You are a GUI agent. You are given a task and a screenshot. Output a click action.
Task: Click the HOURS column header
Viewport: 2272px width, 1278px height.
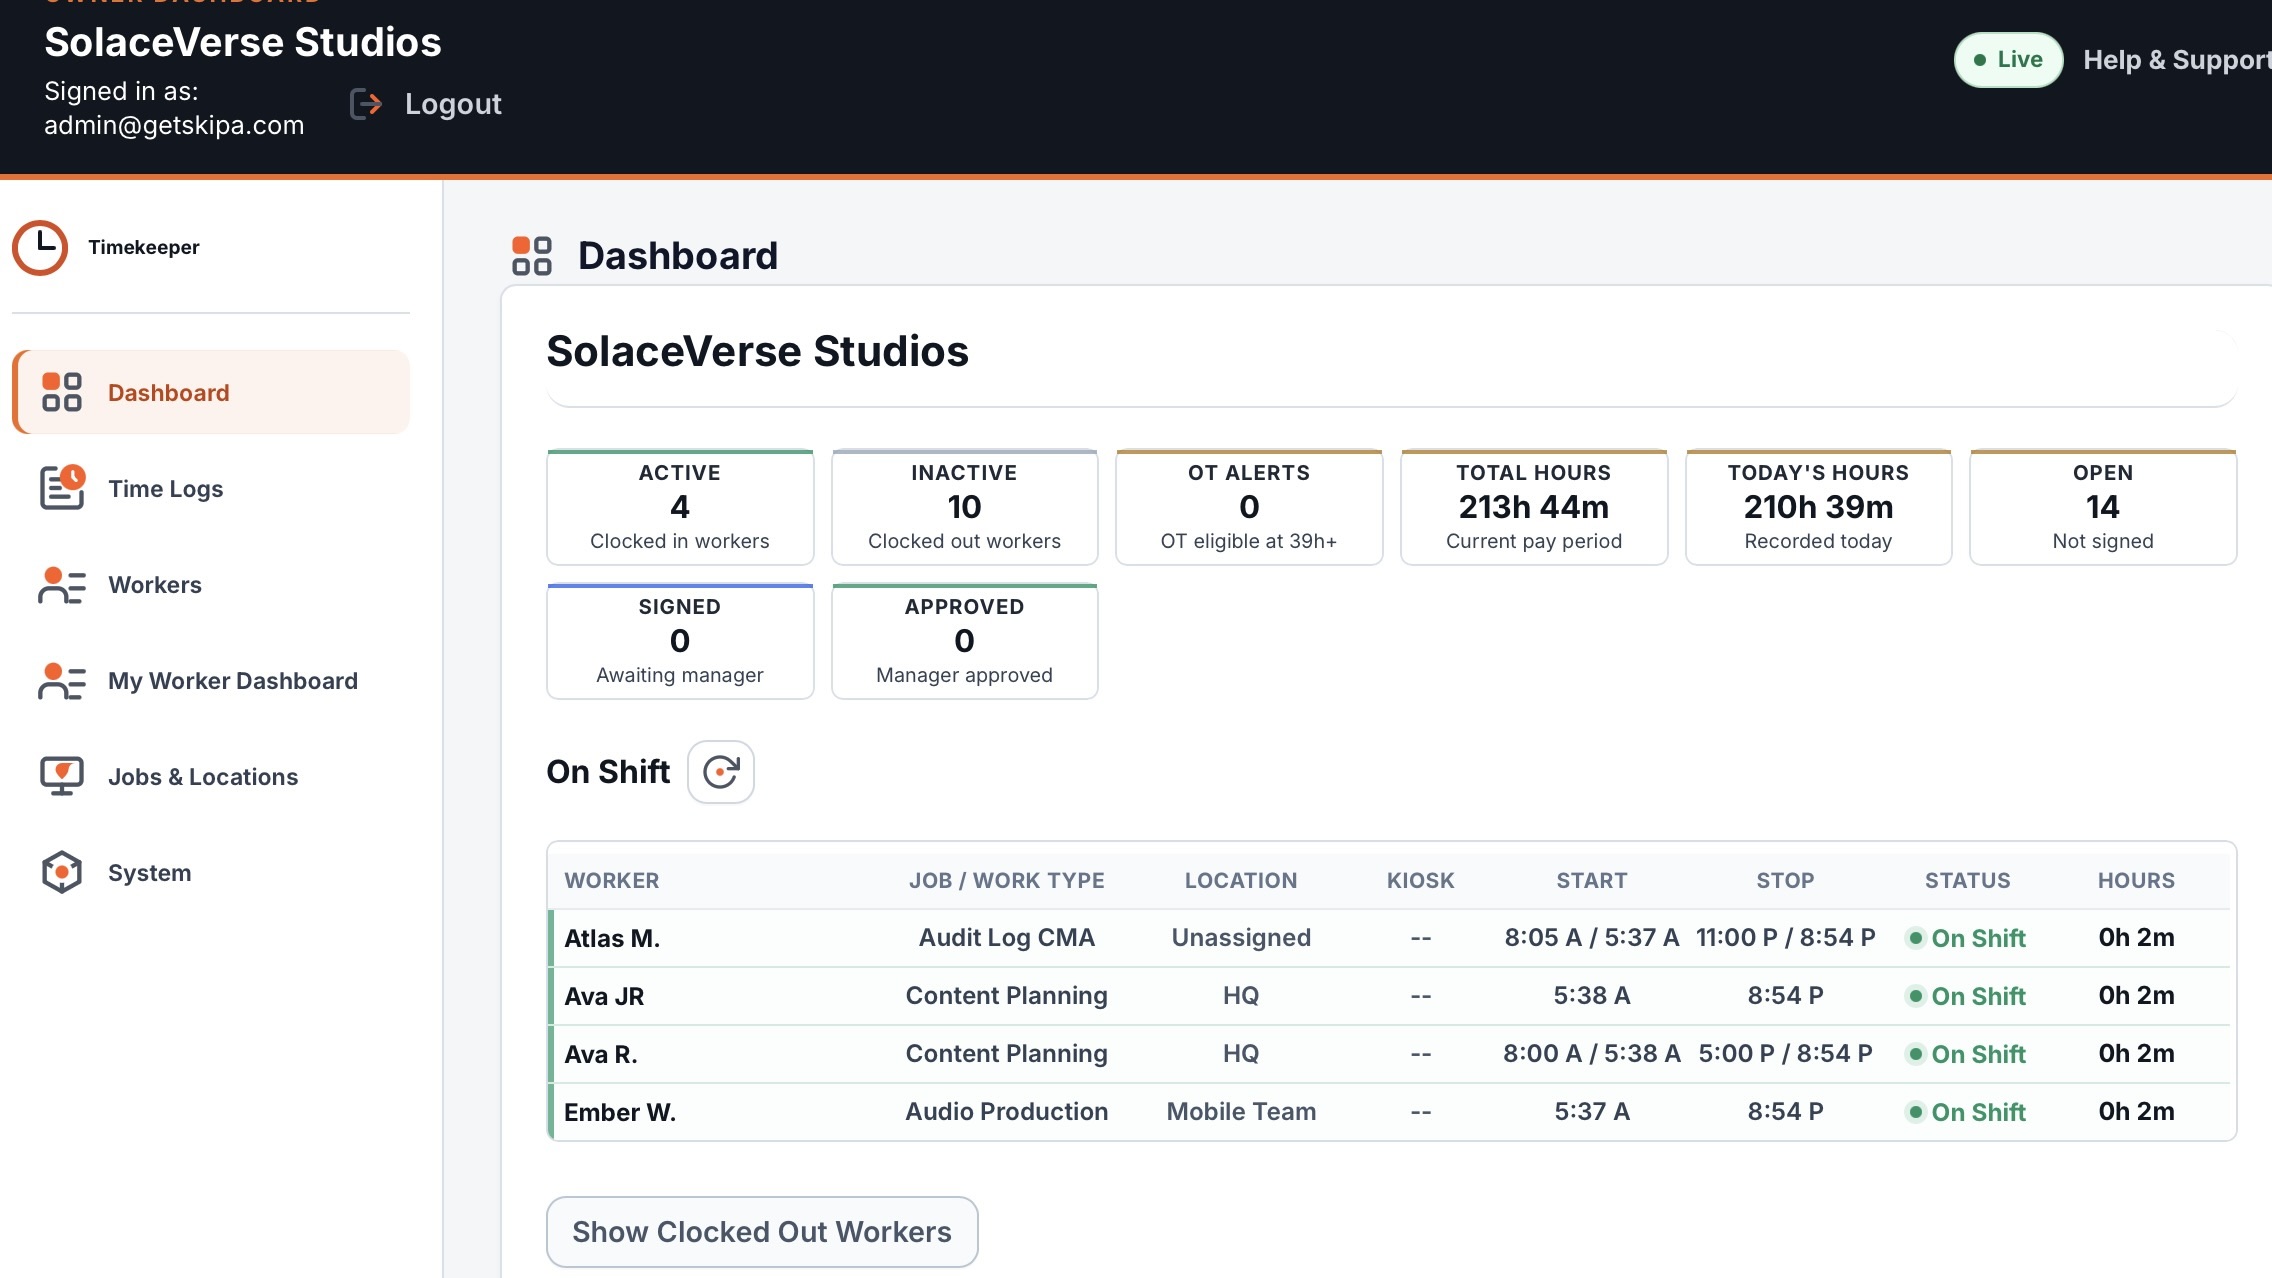click(x=2137, y=880)
